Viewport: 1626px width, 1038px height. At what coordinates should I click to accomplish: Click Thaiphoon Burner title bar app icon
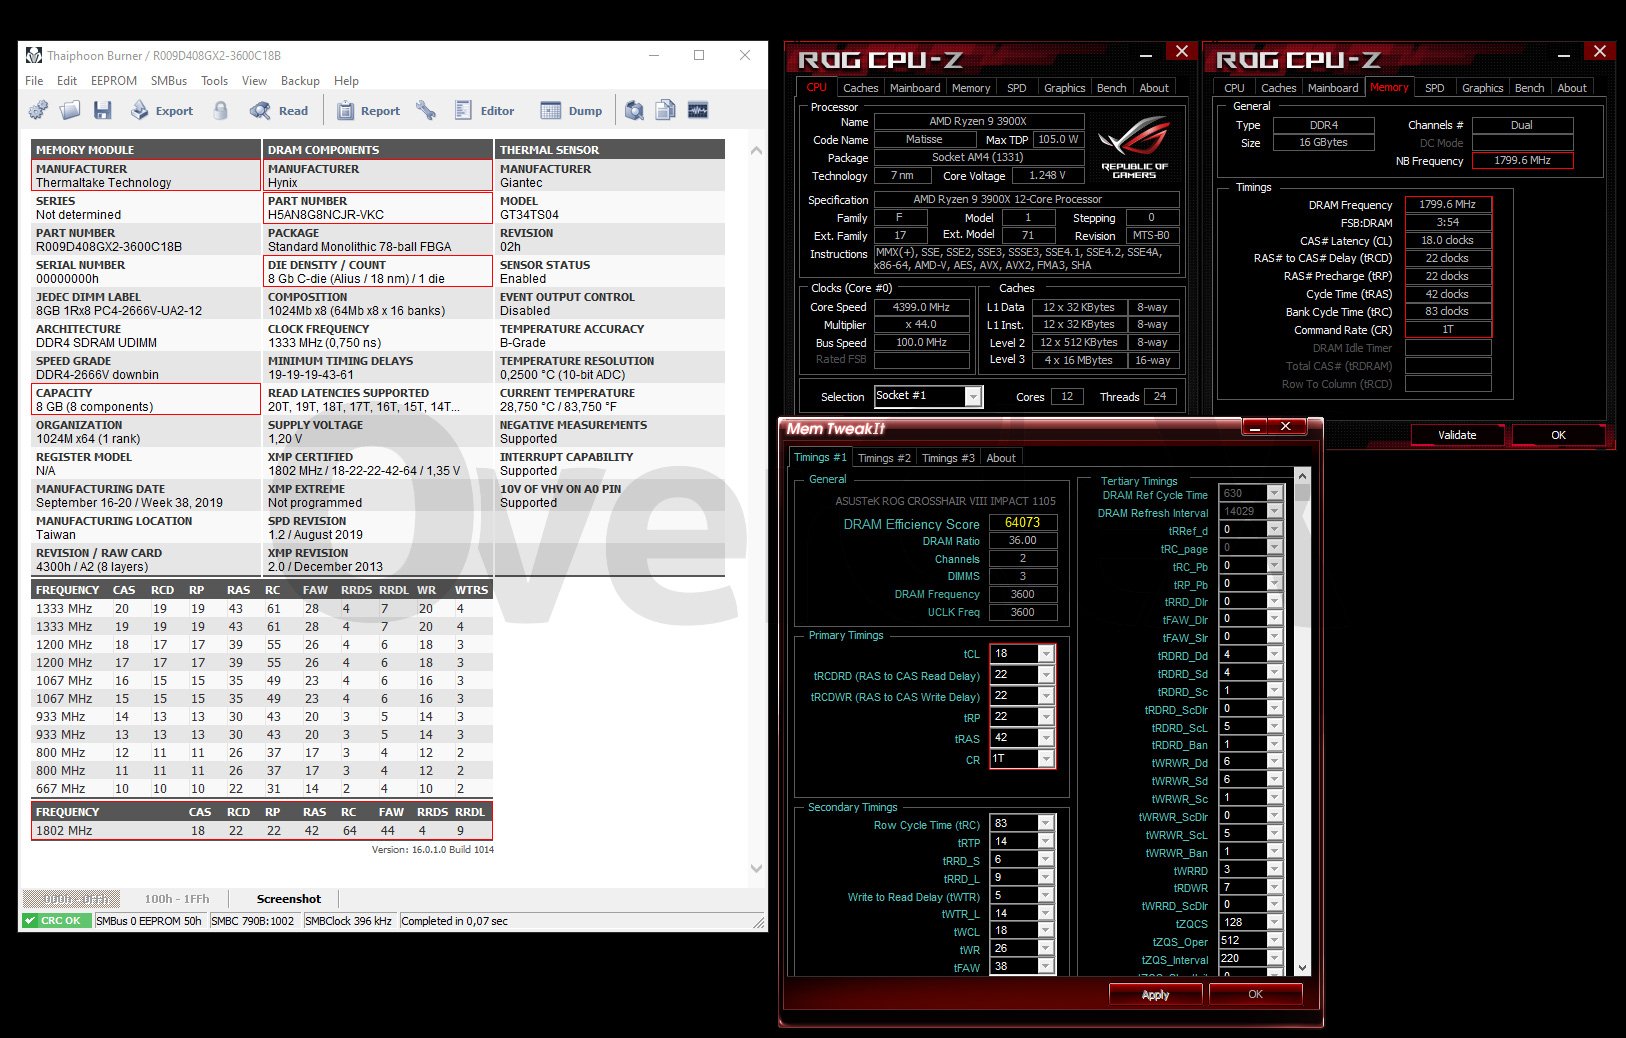point(34,55)
